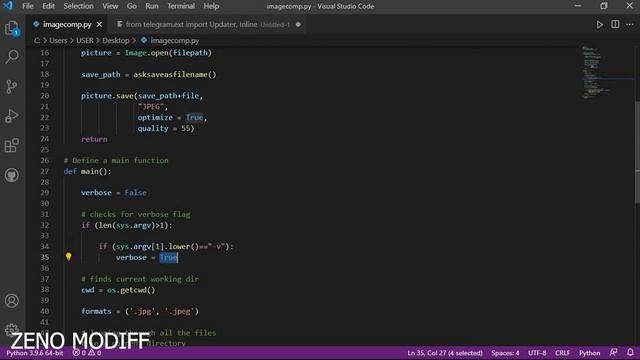The image size is (640, 360).
Task: Click the code minimap preview
Action: pos(595,73)
